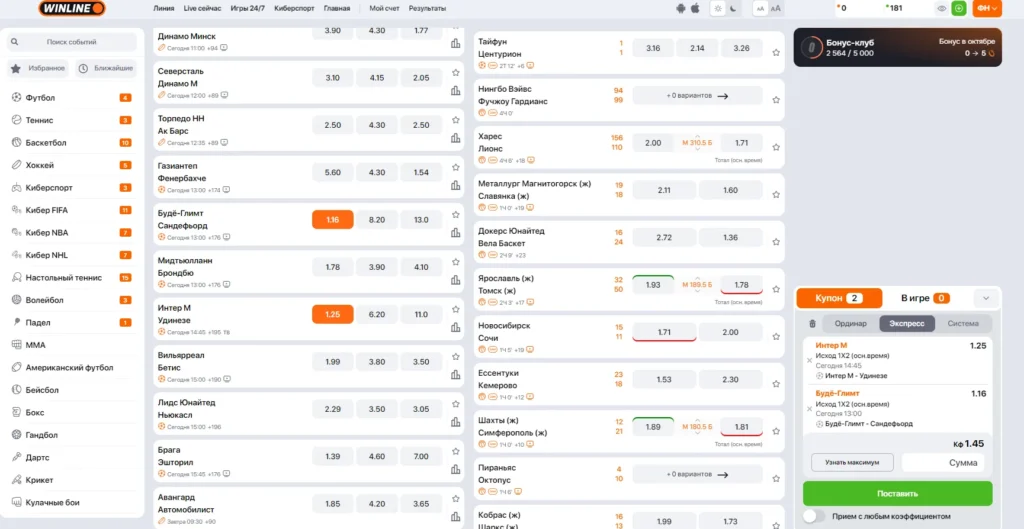The width and height of the screenshot is (1024, 529).
Task: Select the small font size option
Action: coord(760,8)
